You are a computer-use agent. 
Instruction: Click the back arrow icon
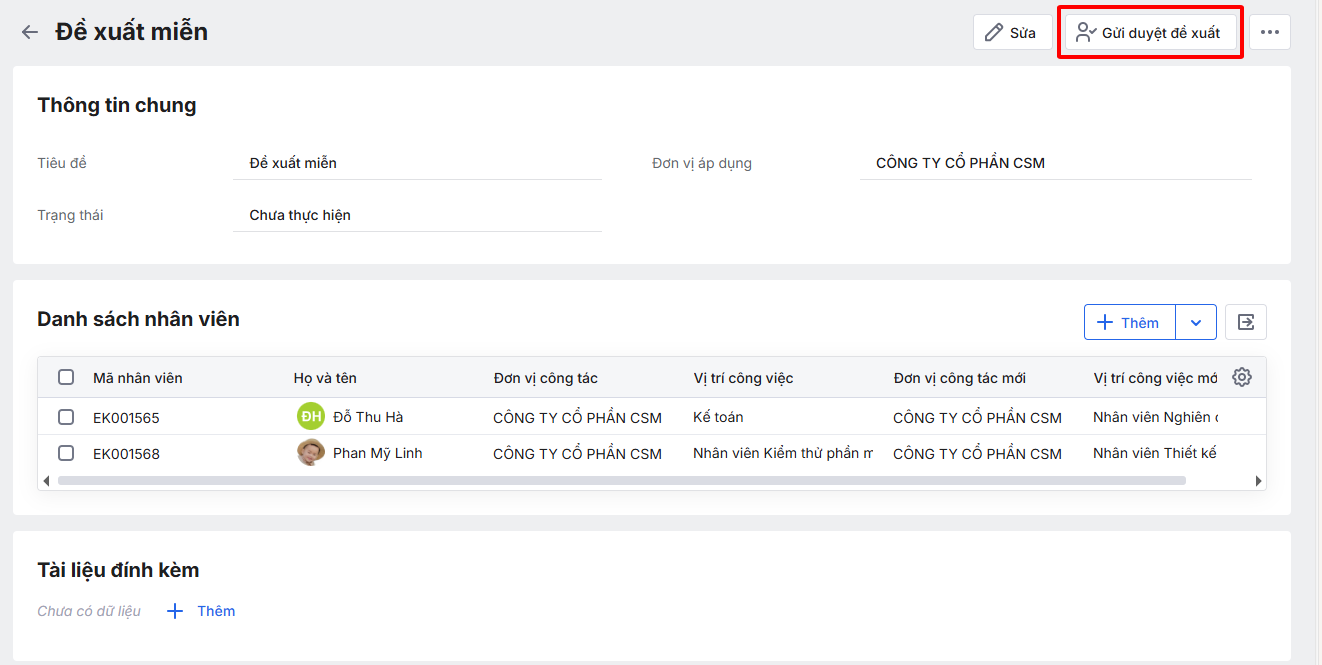tap(30, 32)
